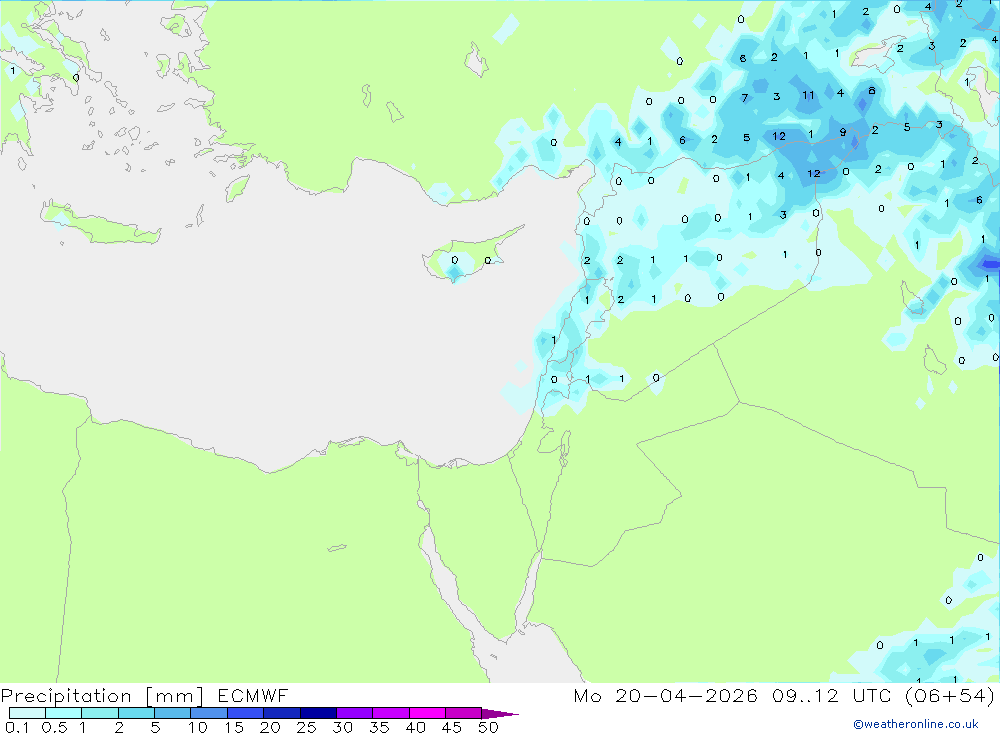This screenshot has height=733, width=1000.
Task: Pick the 15–20 mm legend color swatch
Action: (246, 713)
